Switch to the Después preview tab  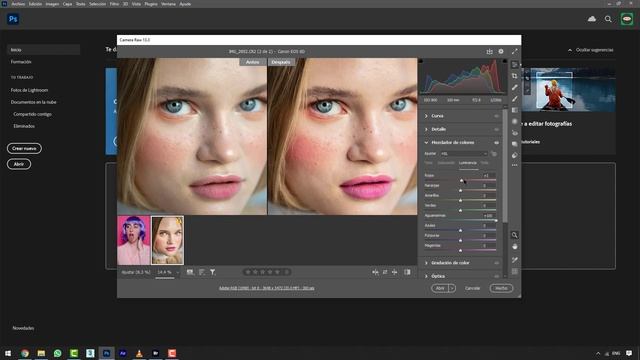click(x=281, y=62)
